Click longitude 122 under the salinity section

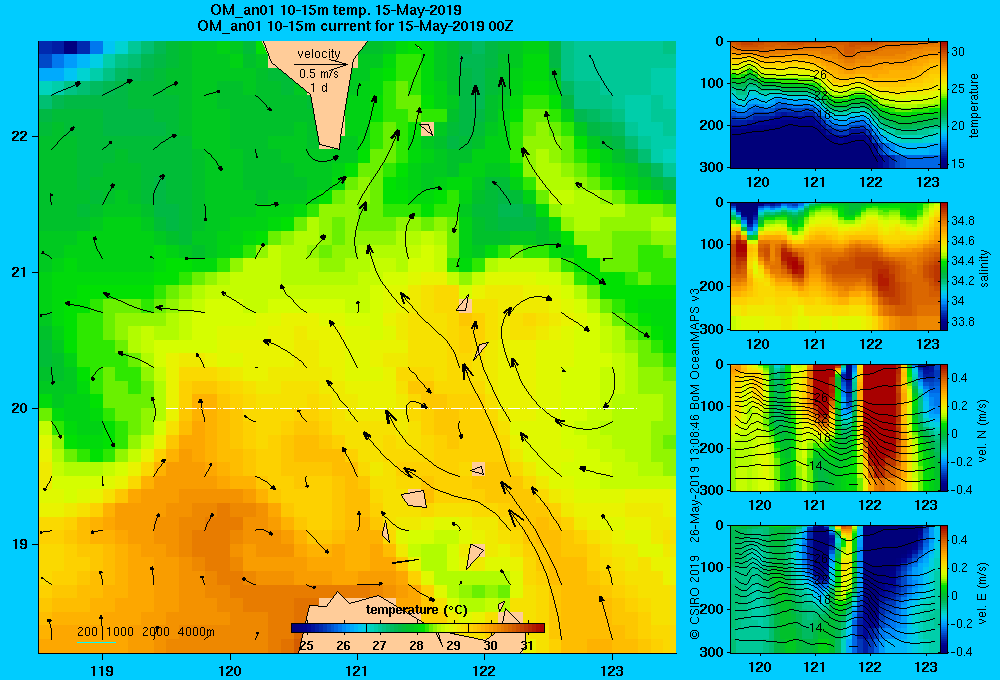(871, 344)
